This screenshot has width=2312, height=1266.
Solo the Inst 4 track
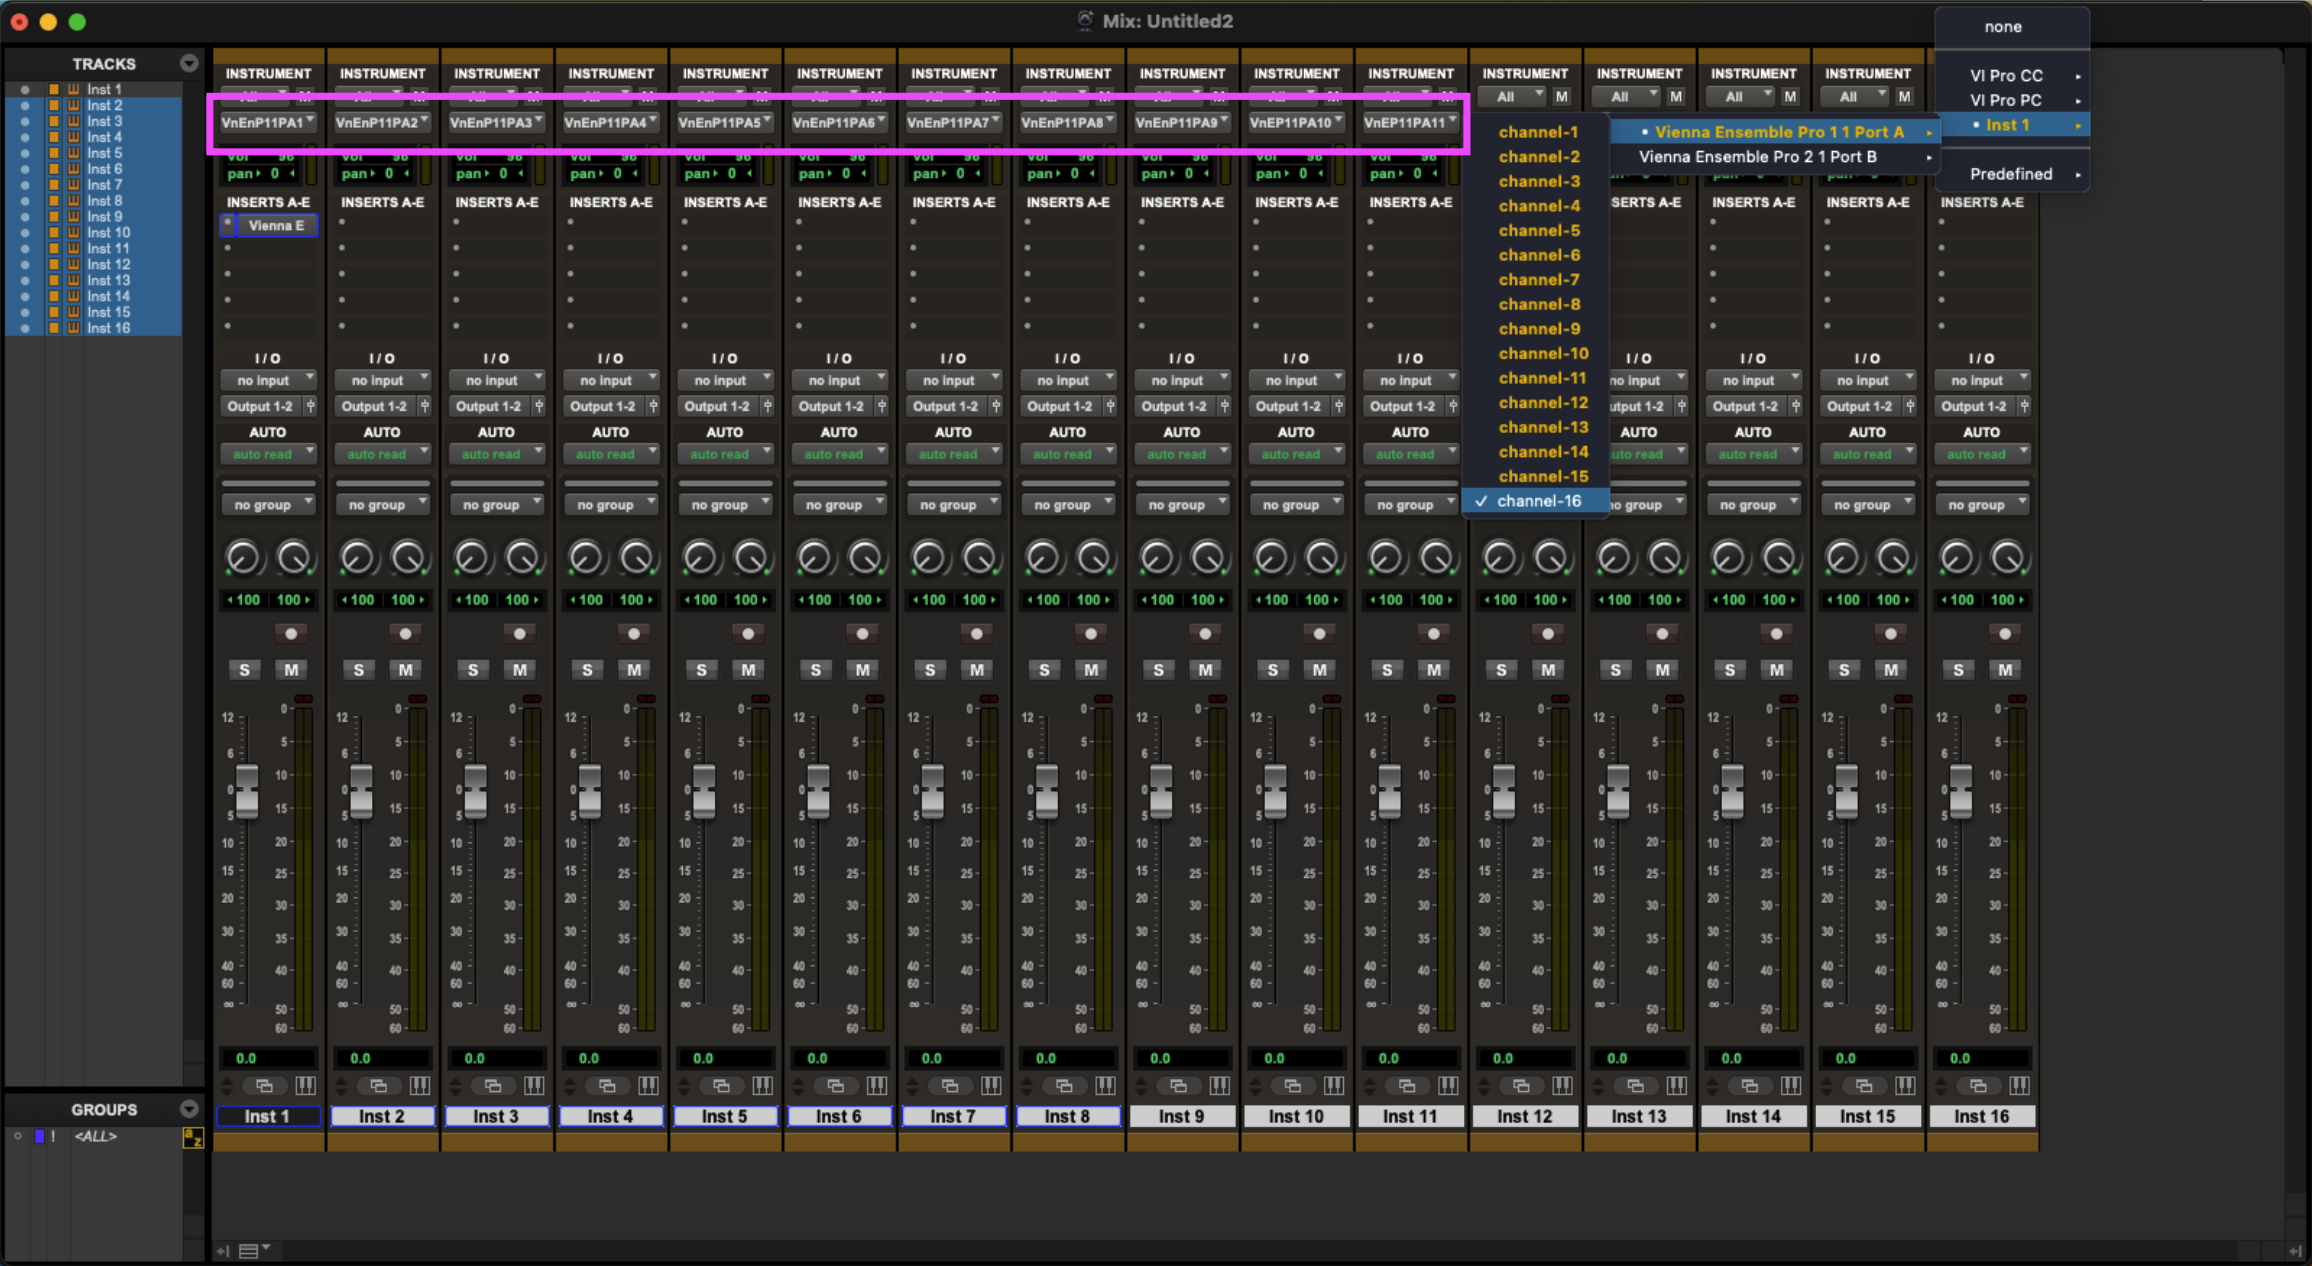tap(587, 670)
